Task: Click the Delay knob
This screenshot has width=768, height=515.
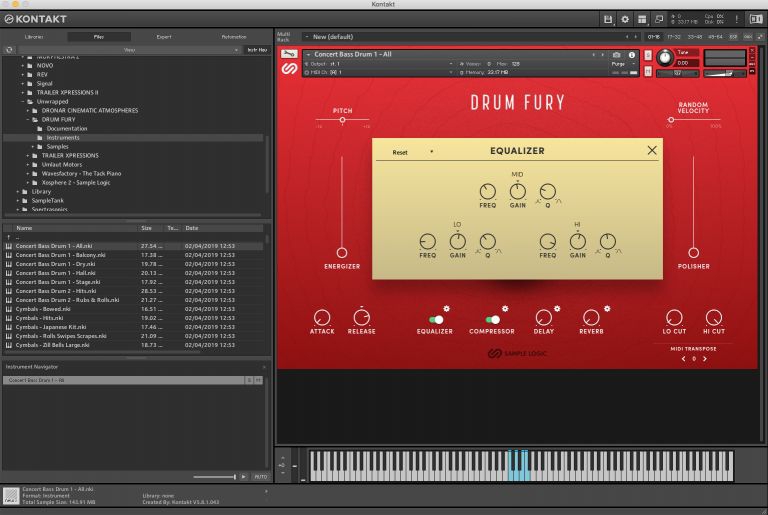Action: 543,318
